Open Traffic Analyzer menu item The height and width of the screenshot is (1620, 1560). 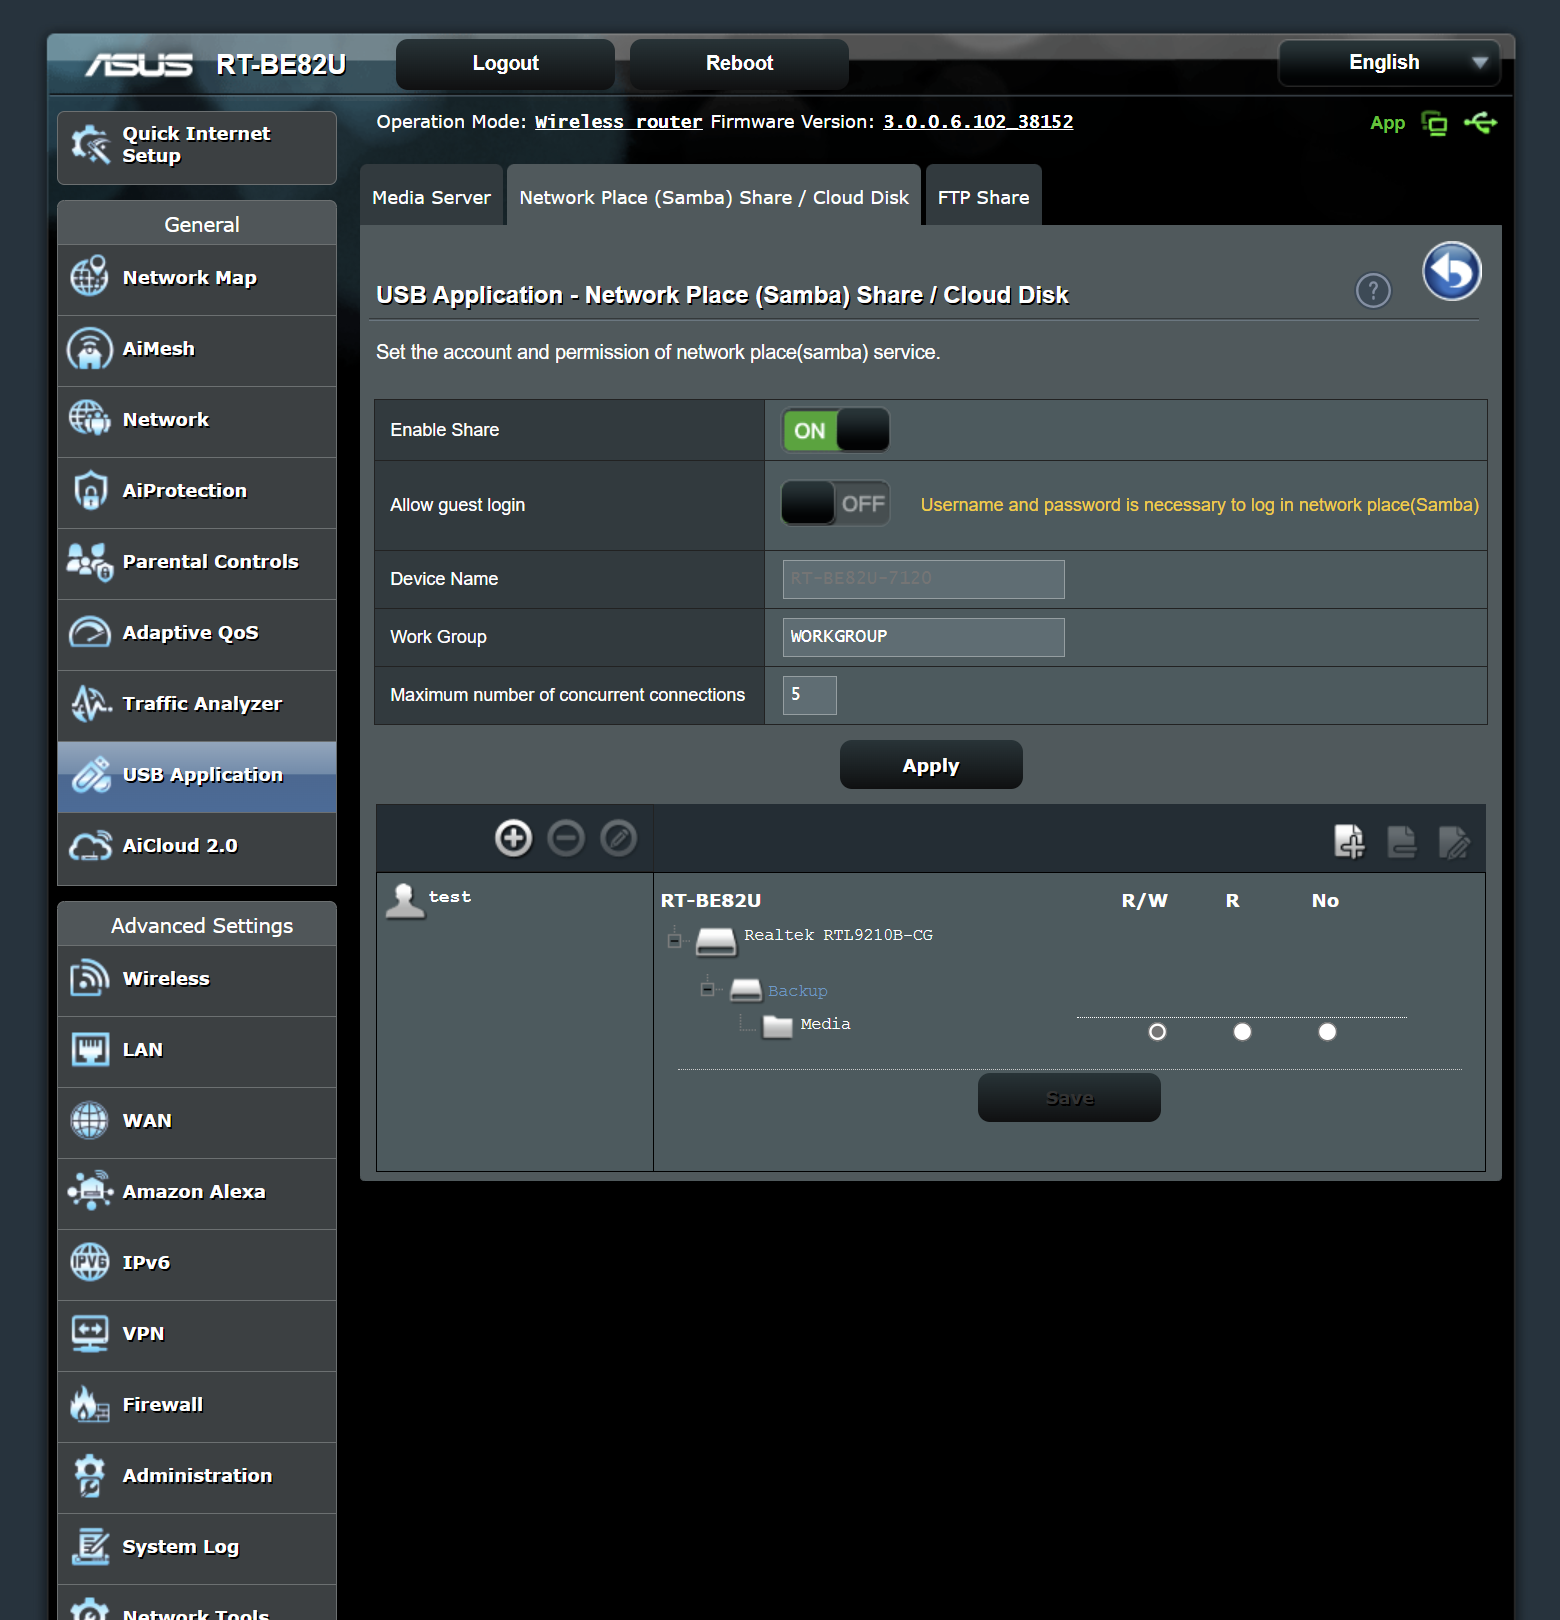(x=197, y=705)
